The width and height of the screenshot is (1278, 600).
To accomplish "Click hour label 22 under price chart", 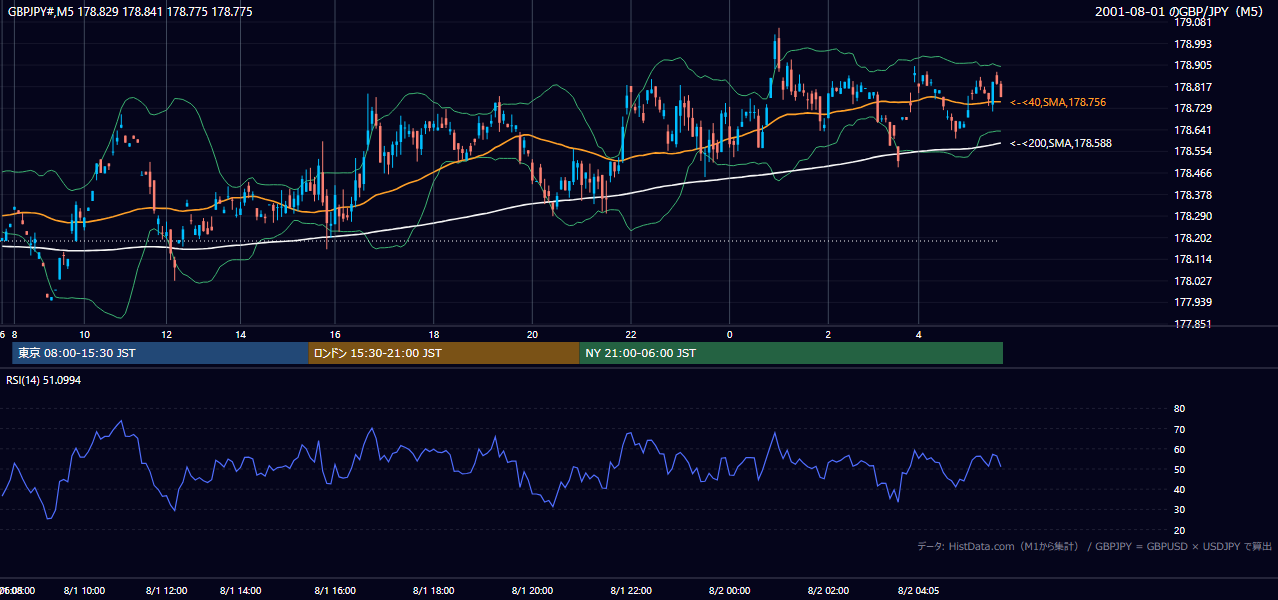I will coord(631,334).
